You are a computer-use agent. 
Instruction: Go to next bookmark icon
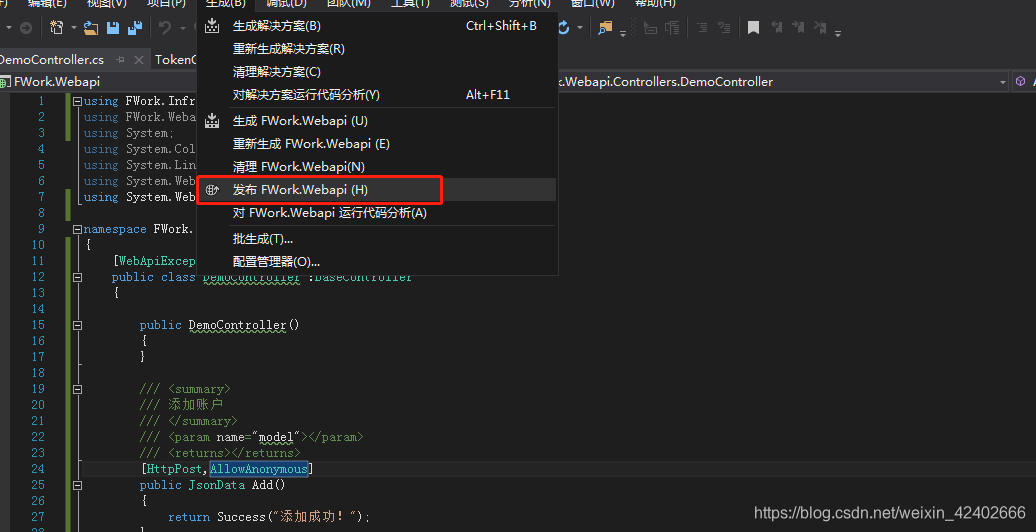coord(798,28)
